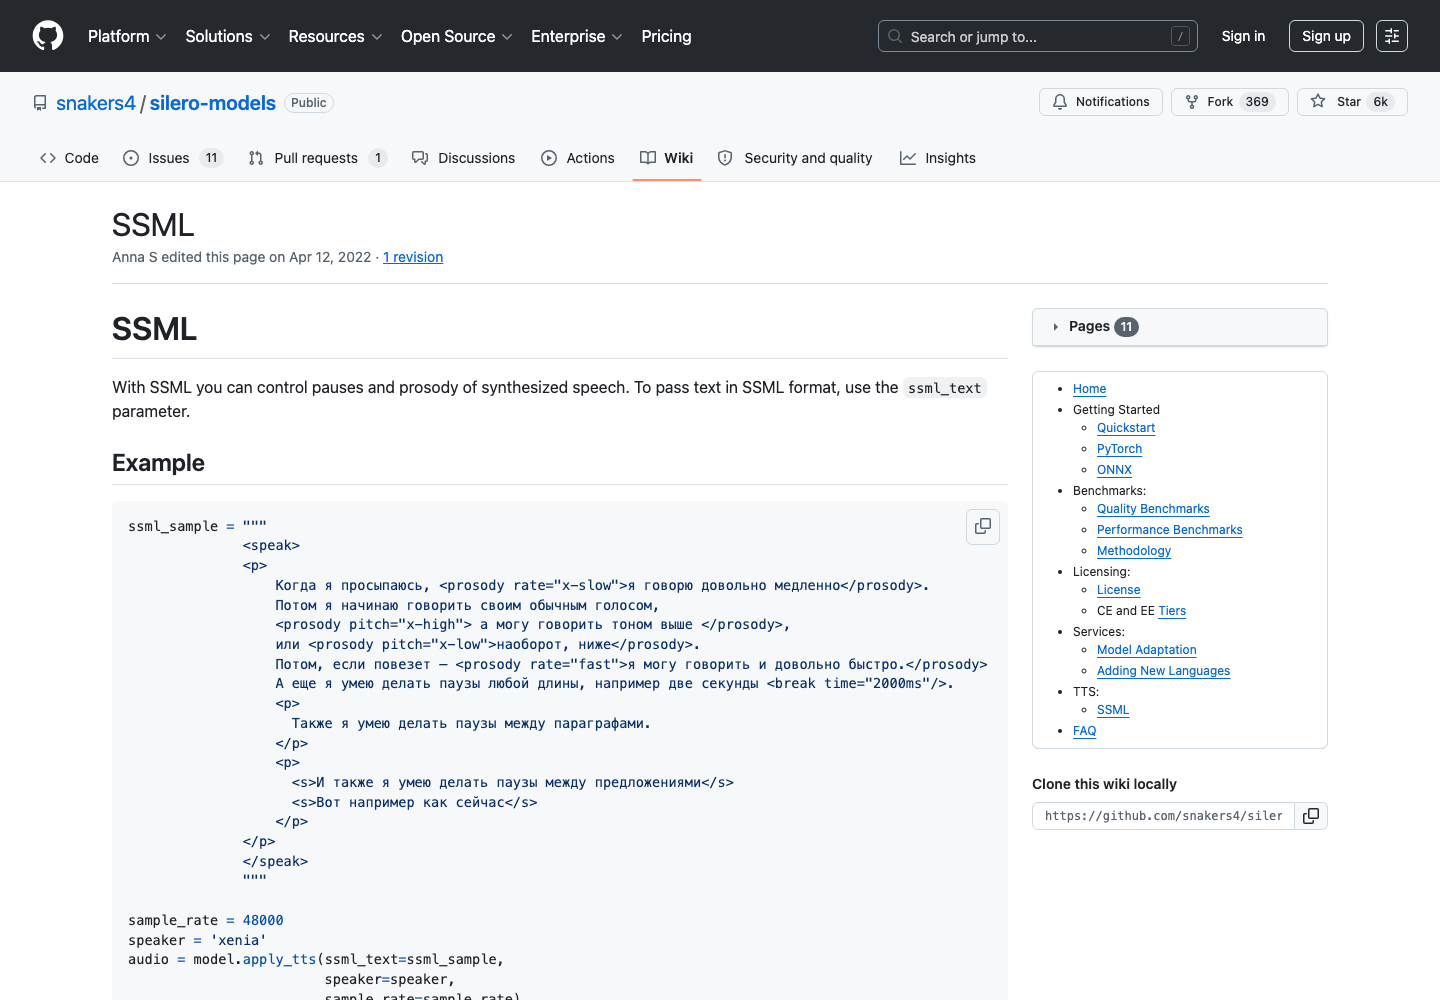Star the silero-models repository

[x=1352, y=102]
